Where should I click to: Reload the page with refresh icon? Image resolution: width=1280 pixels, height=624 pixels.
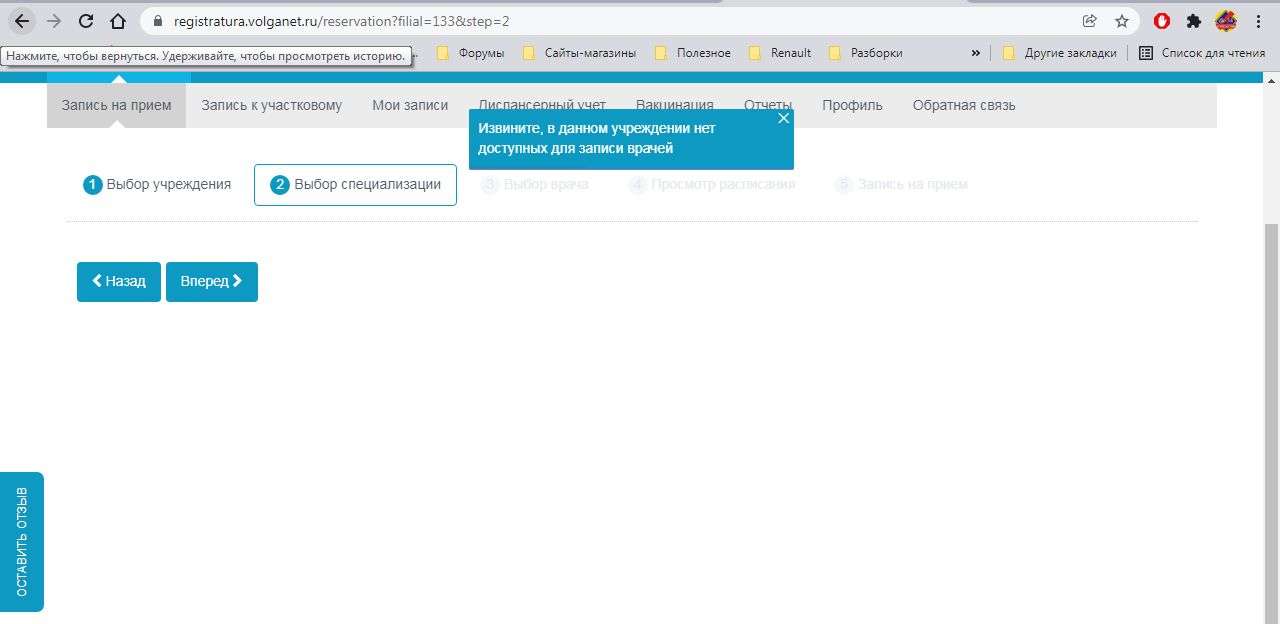pyautogui.click(x=86, y=21)
